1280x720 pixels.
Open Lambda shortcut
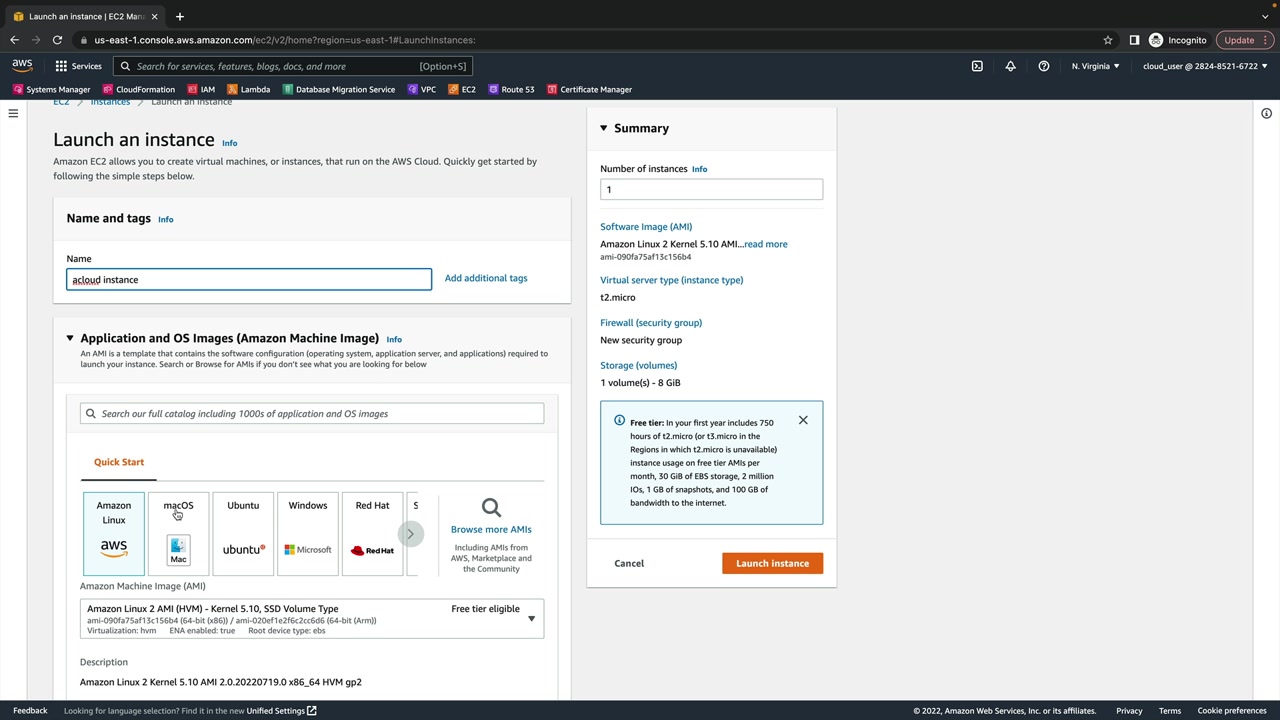click(x=249, y=89)
